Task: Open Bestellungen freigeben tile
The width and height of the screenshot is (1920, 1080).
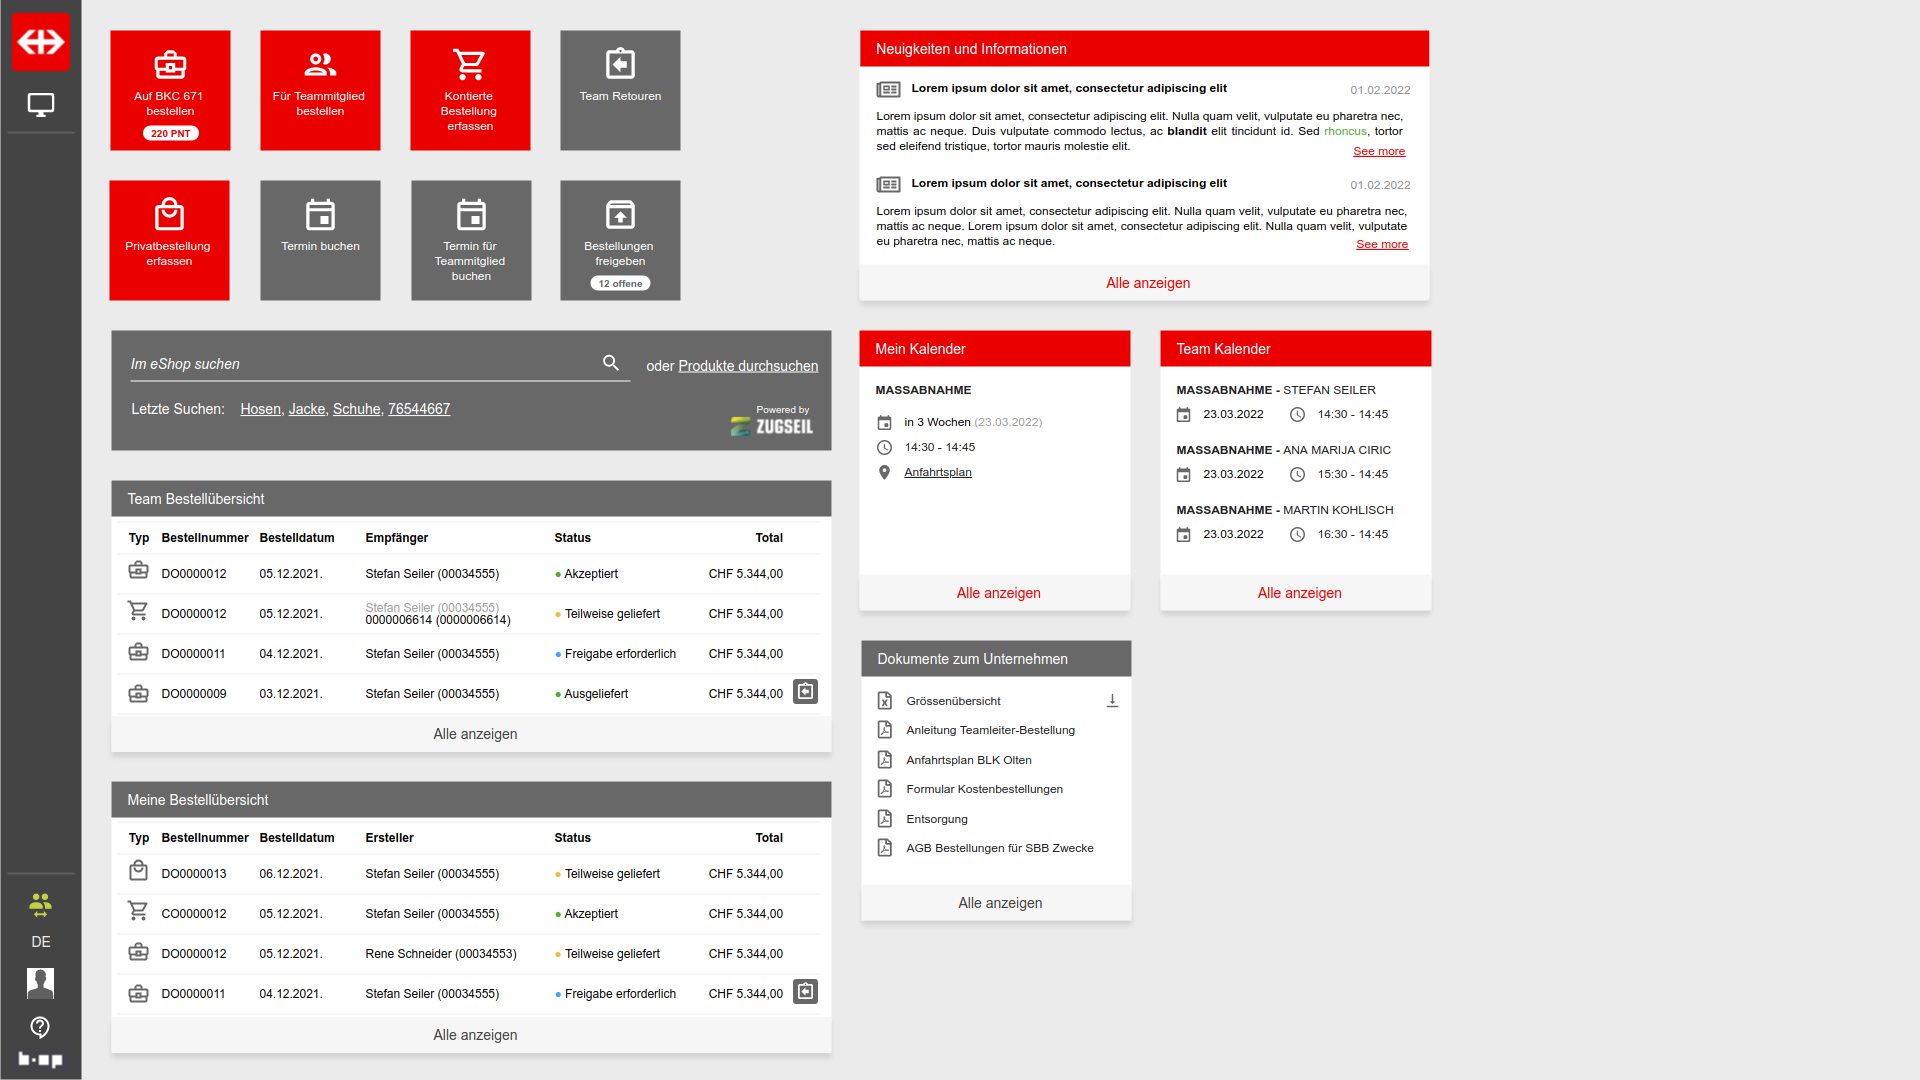Action: [620, 240]
